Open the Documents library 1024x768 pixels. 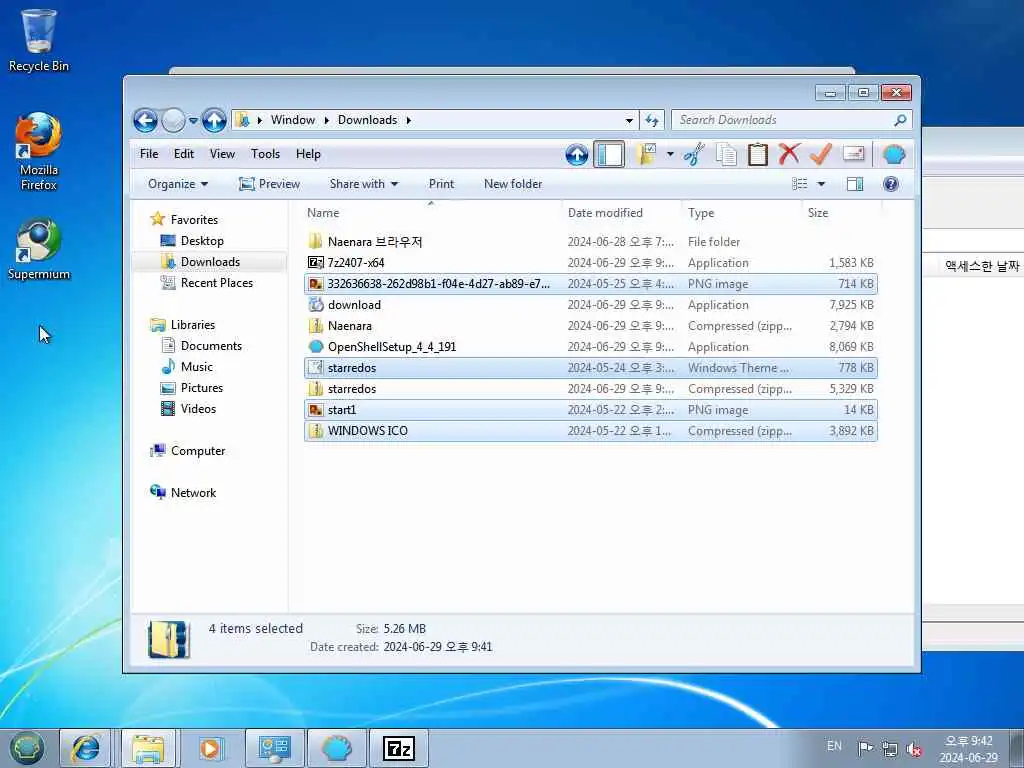point(211,346)
